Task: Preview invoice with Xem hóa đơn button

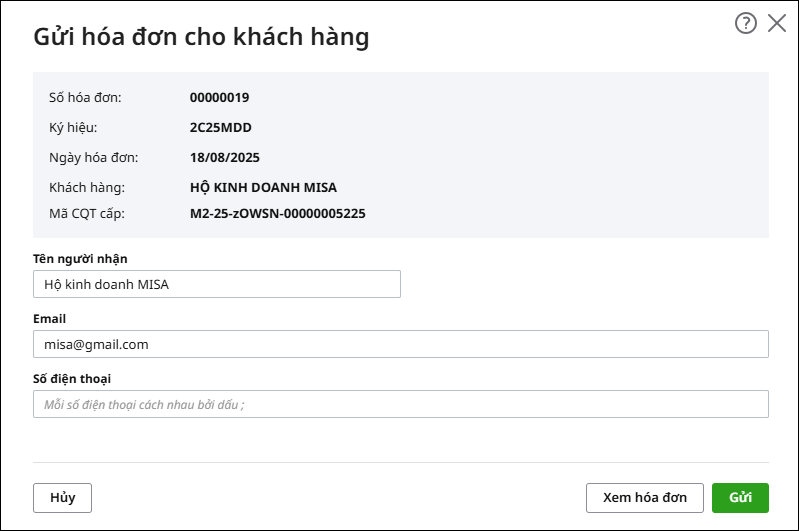Action: click(x=645, y=497)
